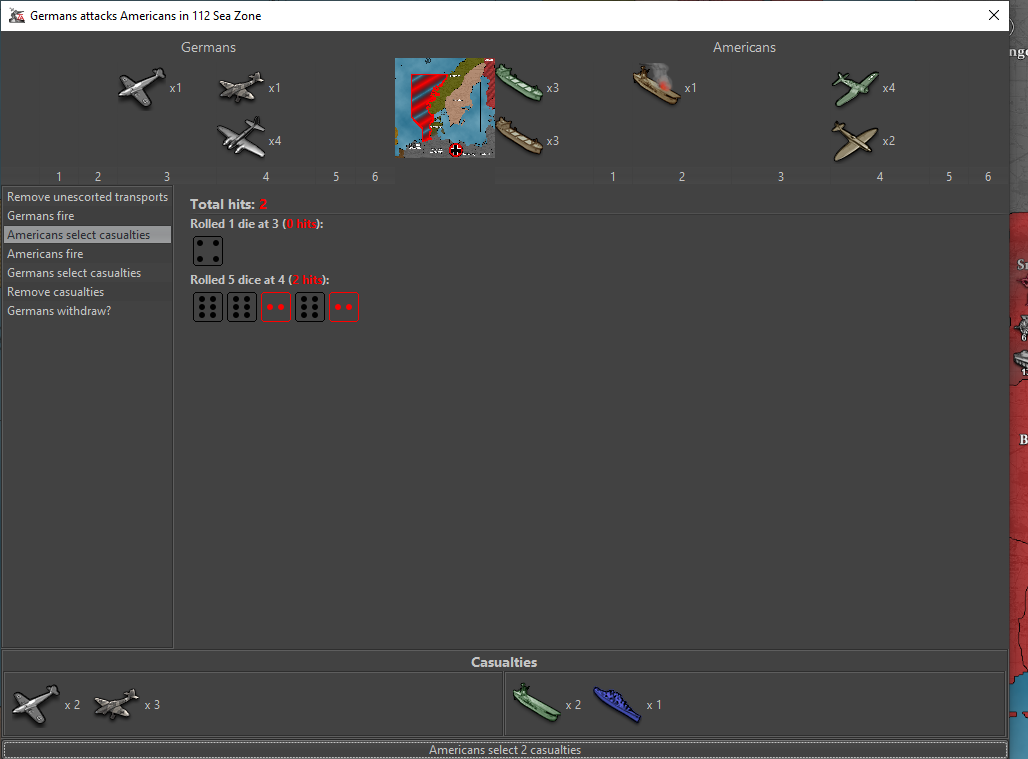This screenshot has width=1028, height=759.
Task: Click the German fighter icon in the Casualties panel
Action: (35, 704)
